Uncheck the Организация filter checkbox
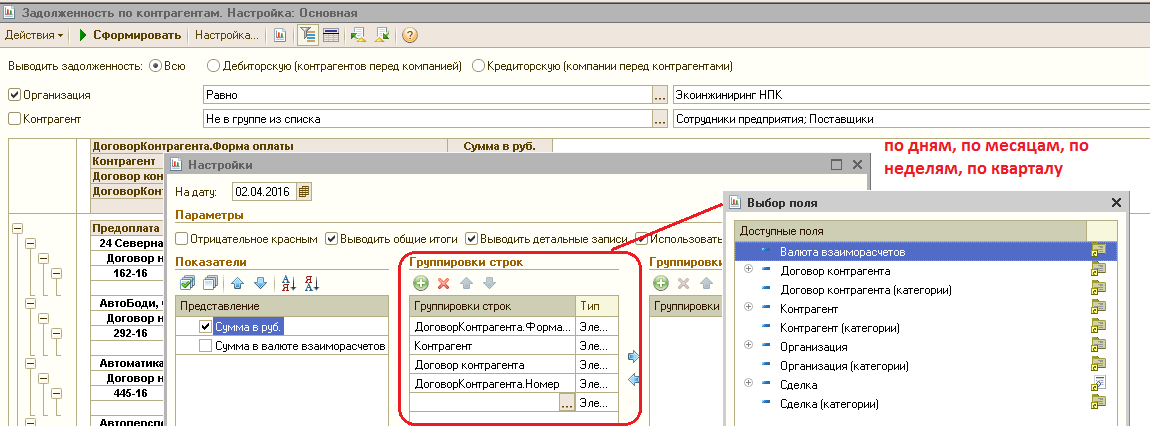Screen dimensions: 1150x426 [x=14, y=95]
